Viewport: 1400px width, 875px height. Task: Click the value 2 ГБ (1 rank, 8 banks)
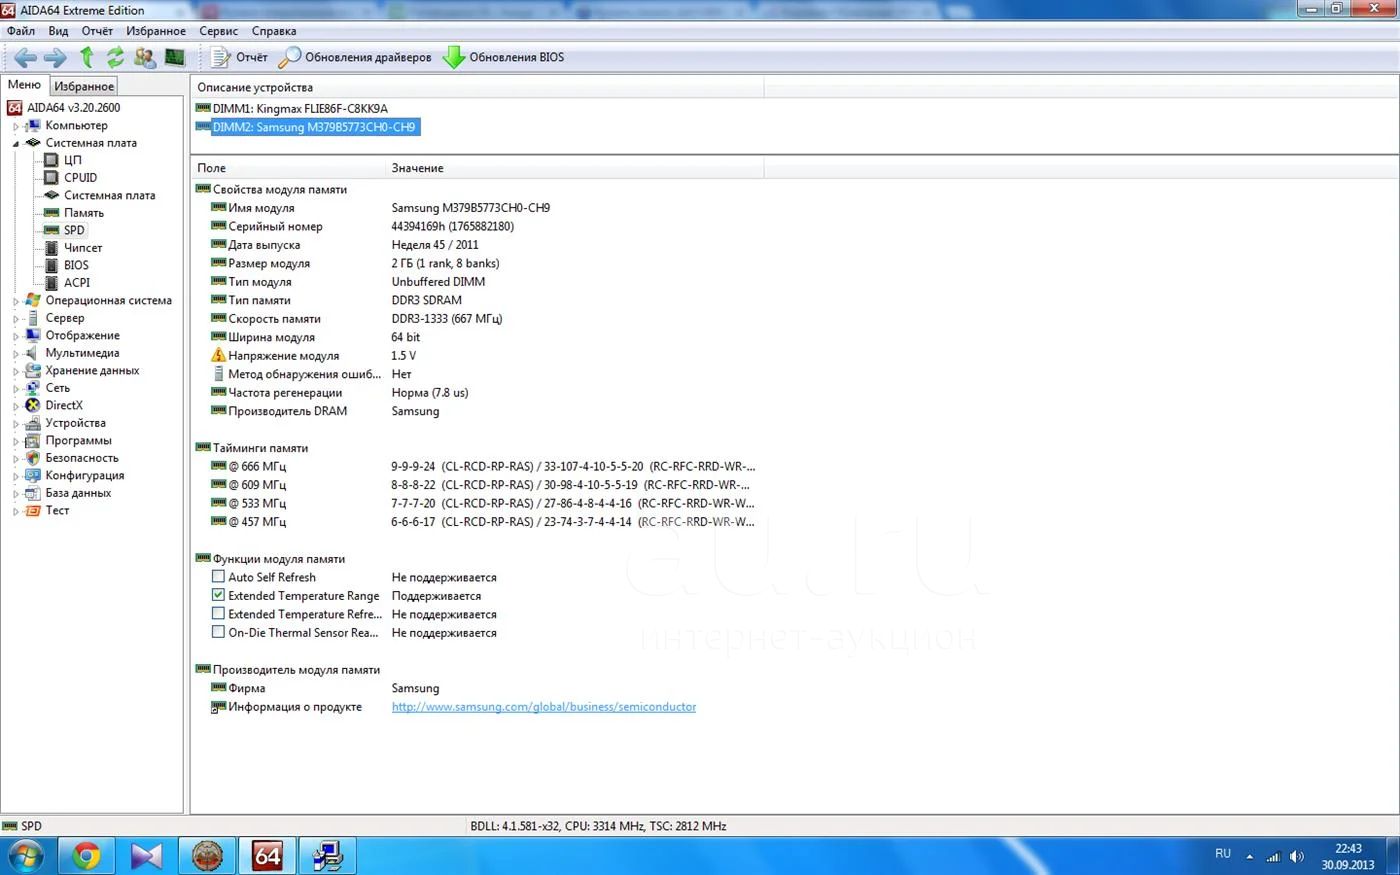point(445,264)
